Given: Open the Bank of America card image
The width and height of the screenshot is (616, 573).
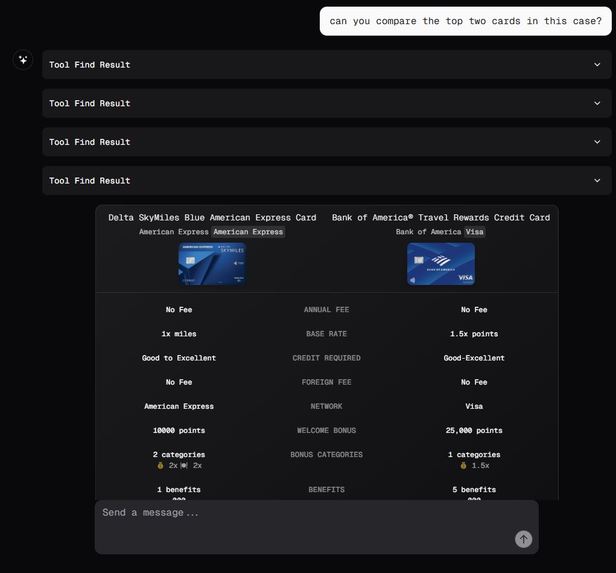Looking at the screenshot, I should click(x=441, y=264).
